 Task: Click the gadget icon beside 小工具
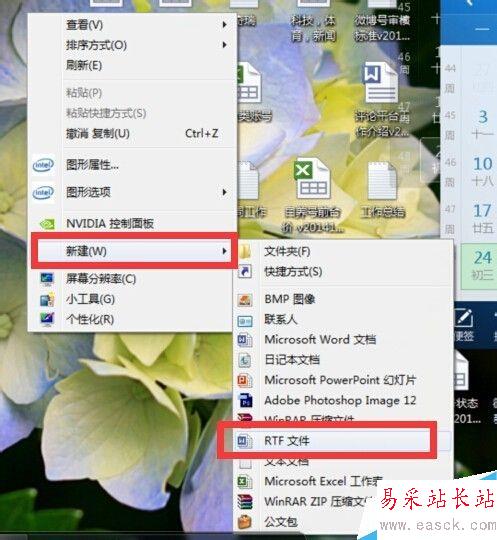click(x=47, y=299)
